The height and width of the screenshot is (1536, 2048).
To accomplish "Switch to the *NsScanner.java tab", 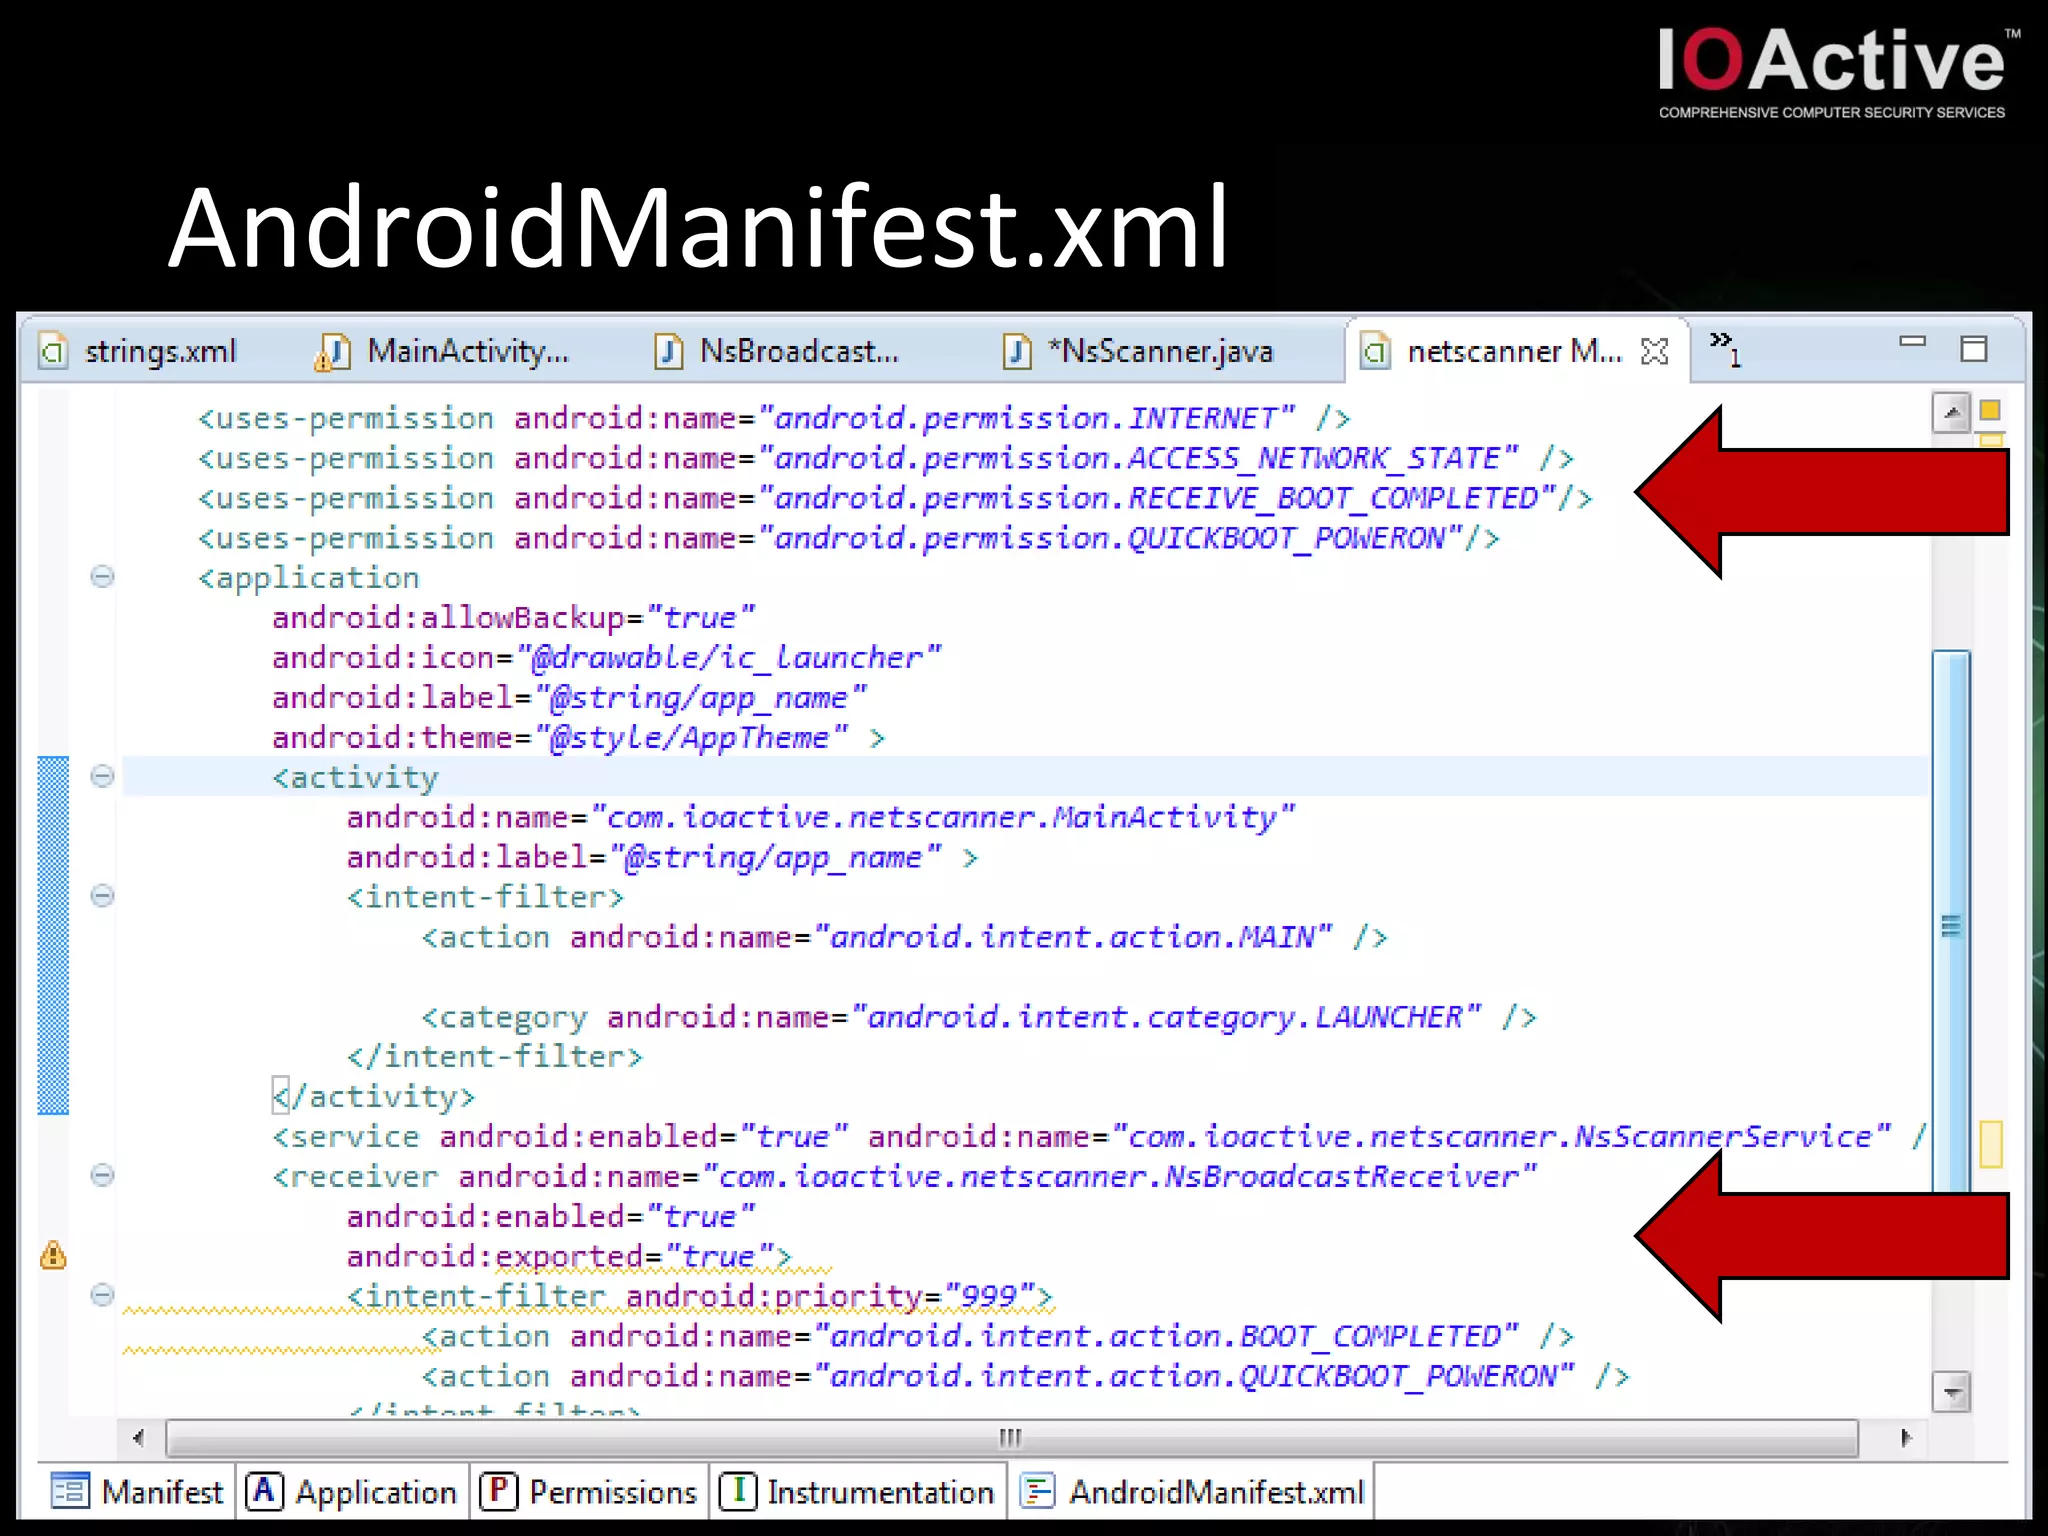I will tap(1140, 352).
